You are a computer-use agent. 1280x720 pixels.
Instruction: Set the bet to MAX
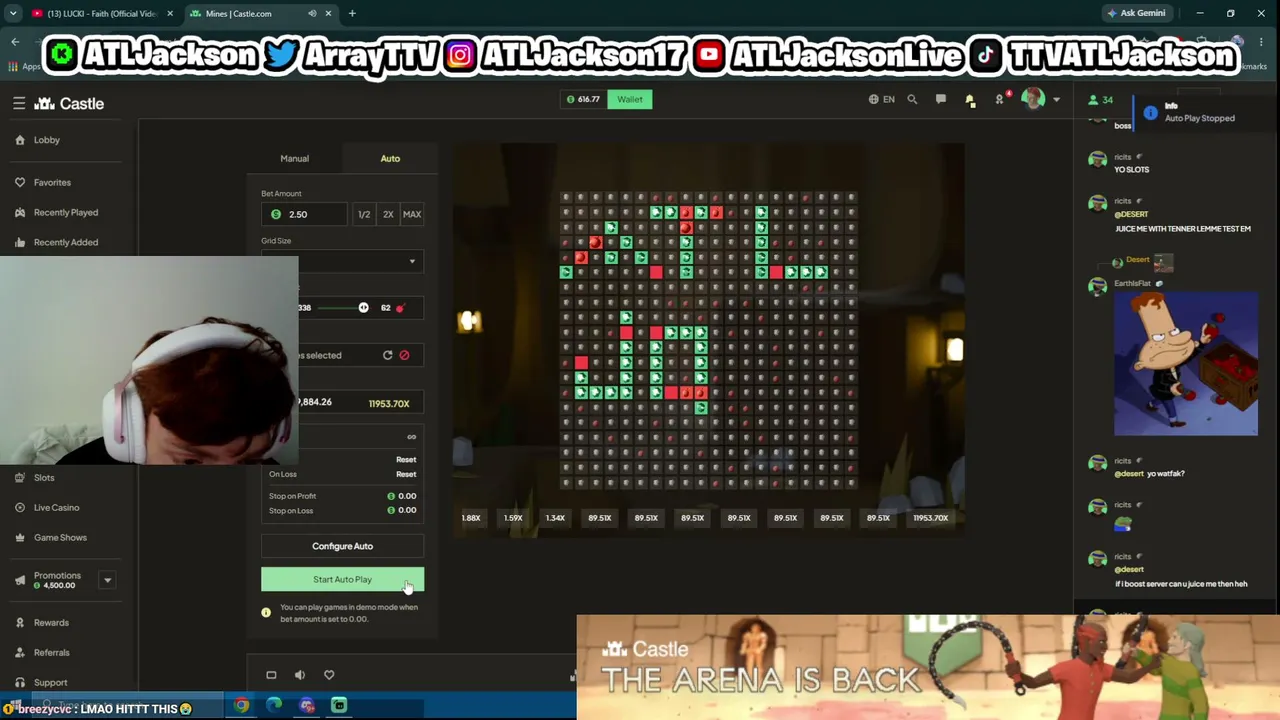tap(412, 214)
